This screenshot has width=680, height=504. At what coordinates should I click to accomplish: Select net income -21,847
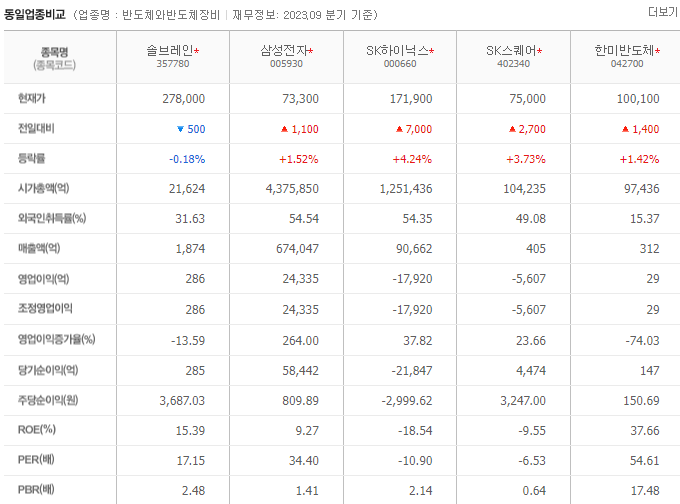[412, 371]
